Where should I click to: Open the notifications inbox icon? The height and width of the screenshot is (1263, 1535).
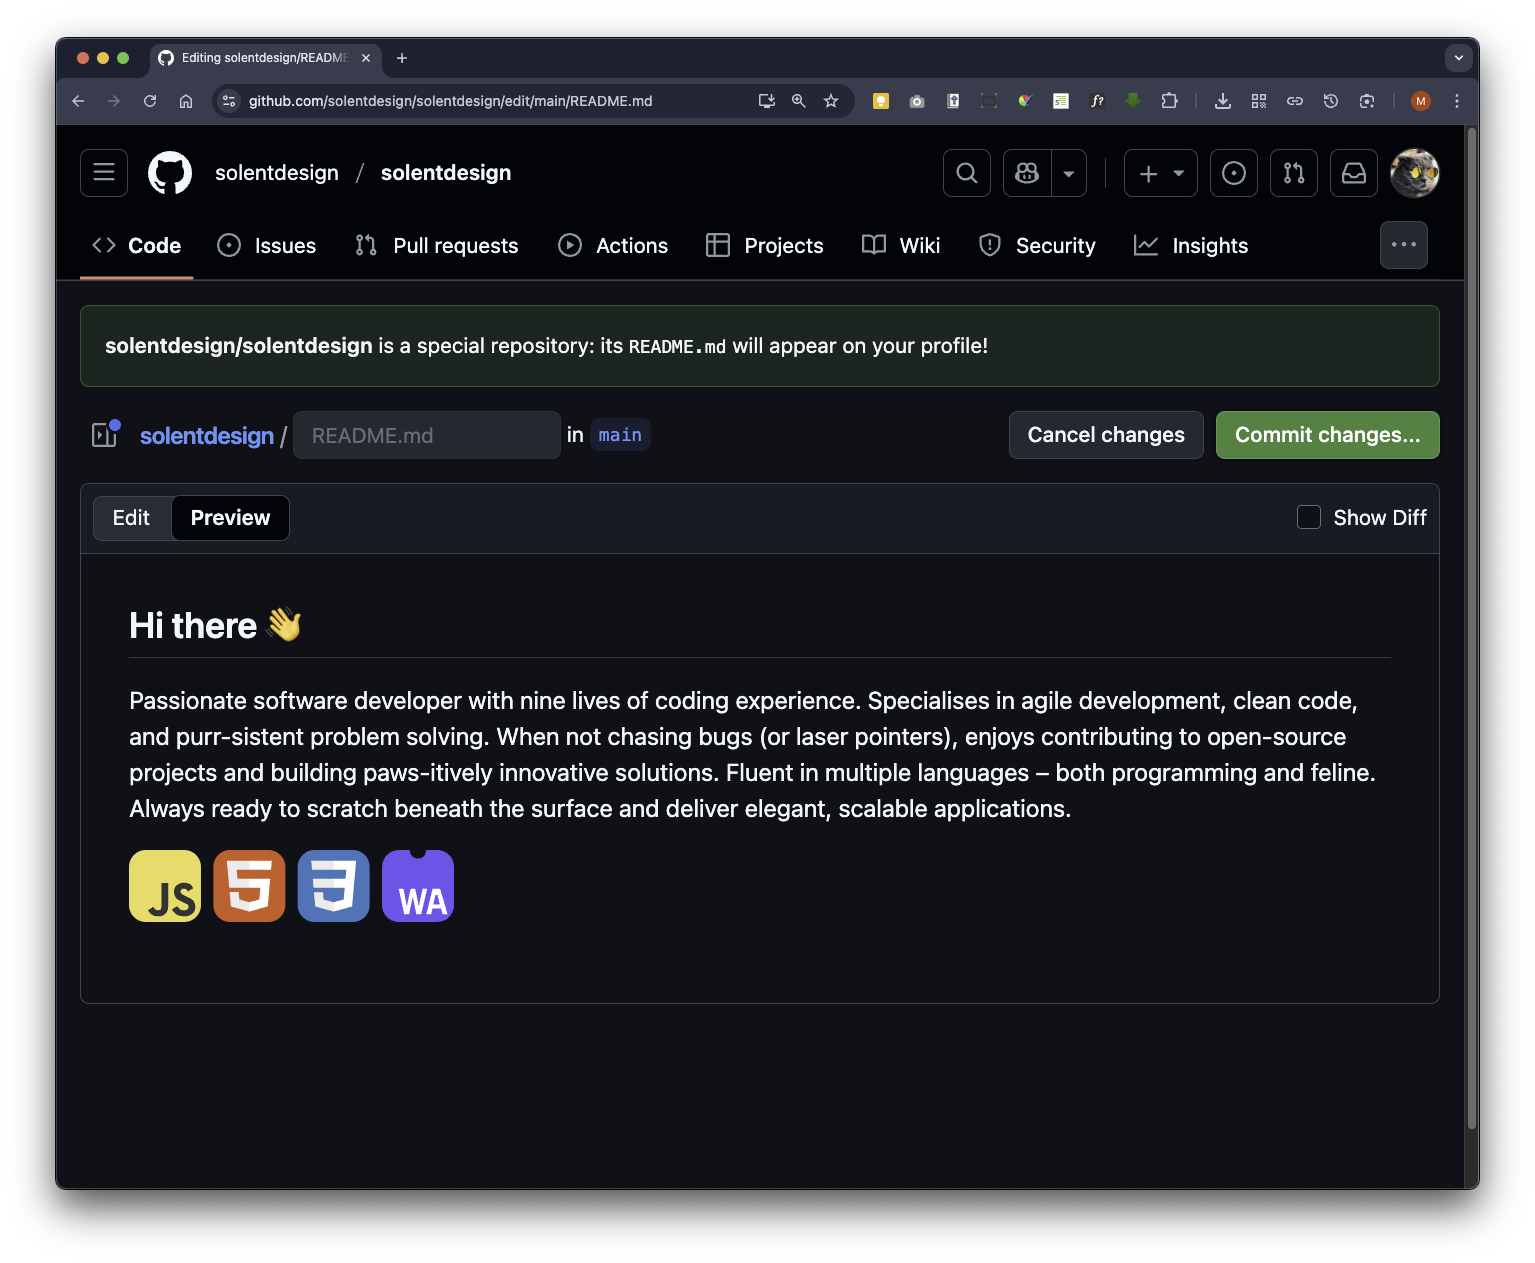click(1353, 173)
